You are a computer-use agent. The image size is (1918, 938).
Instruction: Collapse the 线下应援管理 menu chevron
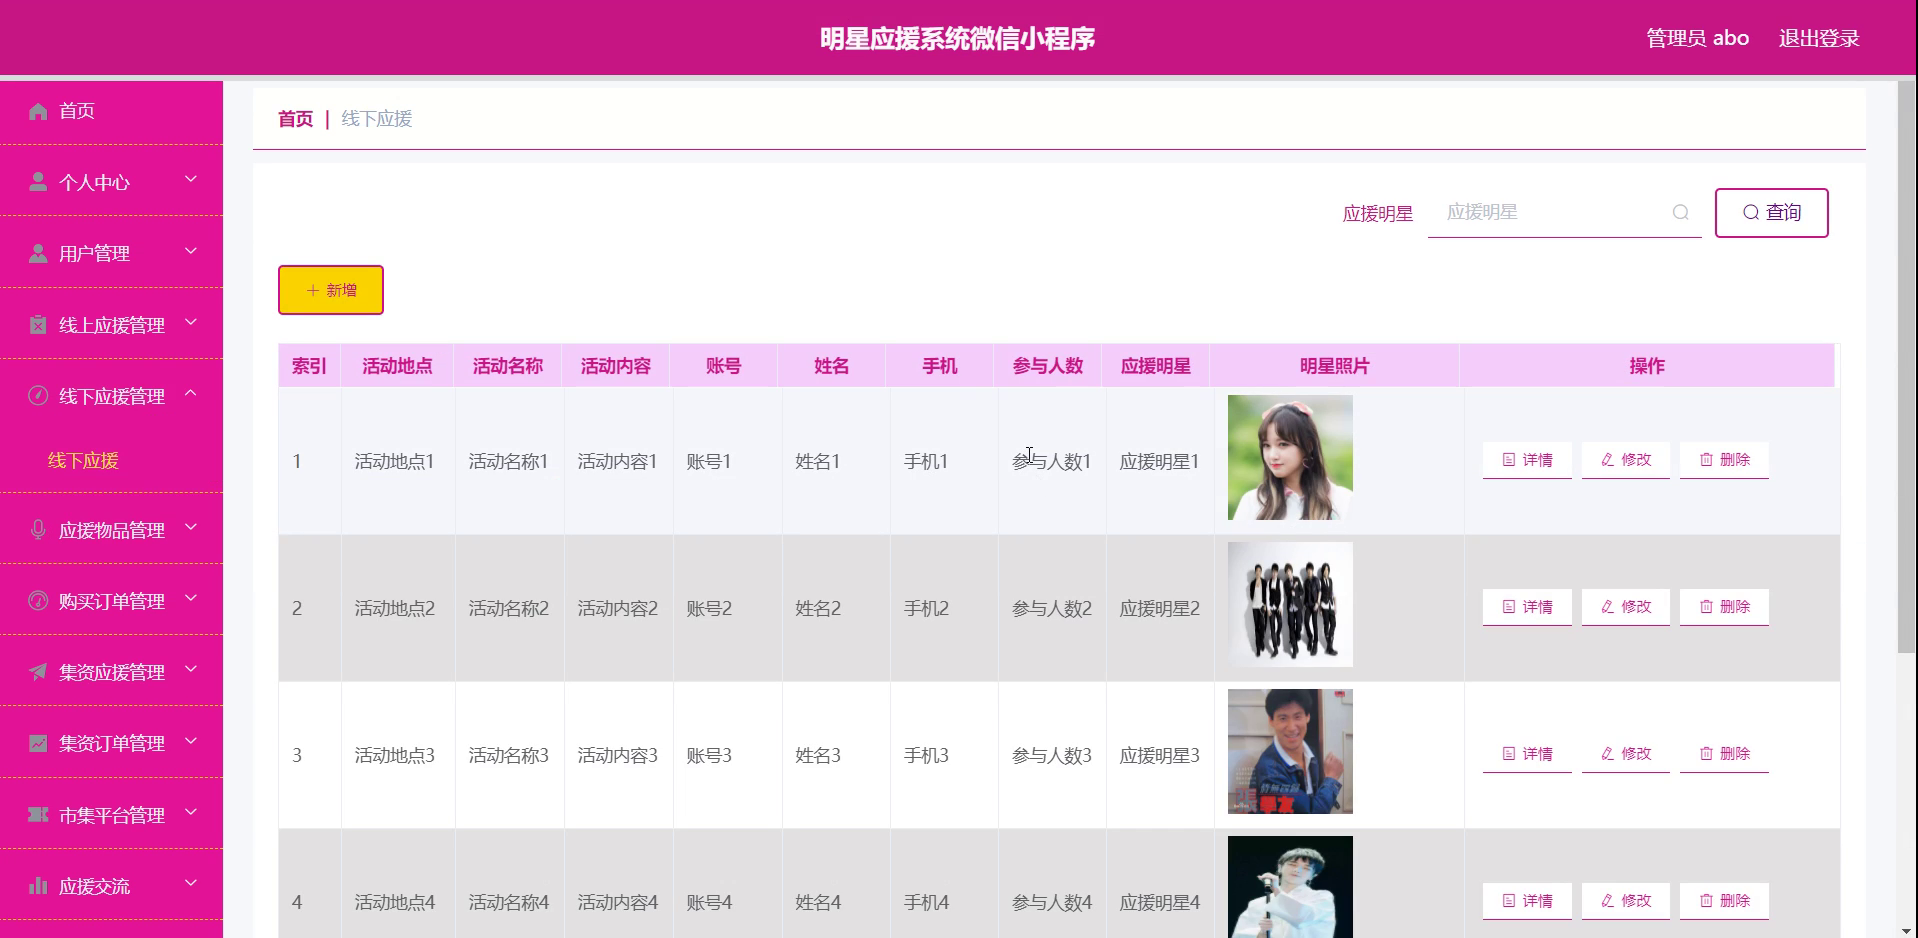pyautogui.click(x=191, y=394)
